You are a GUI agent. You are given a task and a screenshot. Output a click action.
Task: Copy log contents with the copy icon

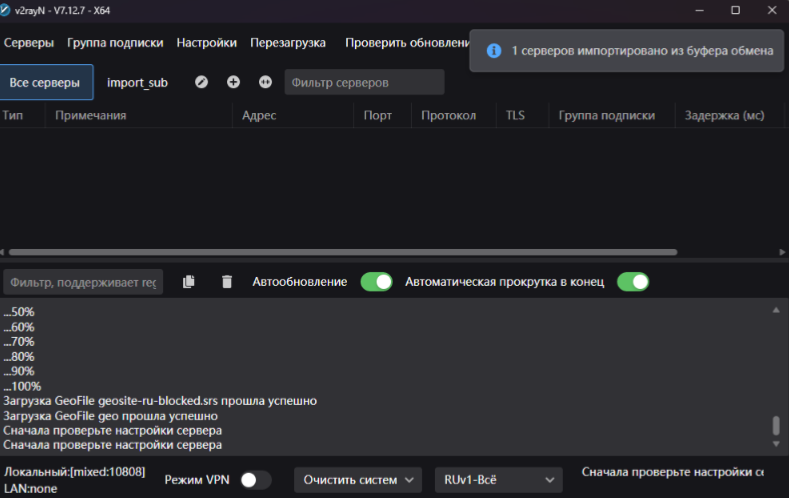click(189, 282)
